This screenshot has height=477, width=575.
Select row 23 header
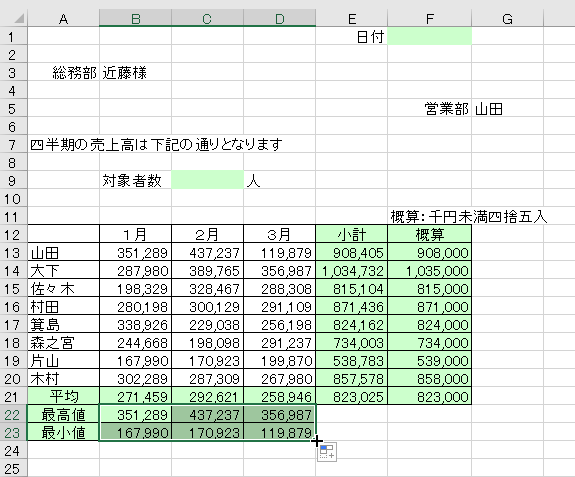click(13, 432)
